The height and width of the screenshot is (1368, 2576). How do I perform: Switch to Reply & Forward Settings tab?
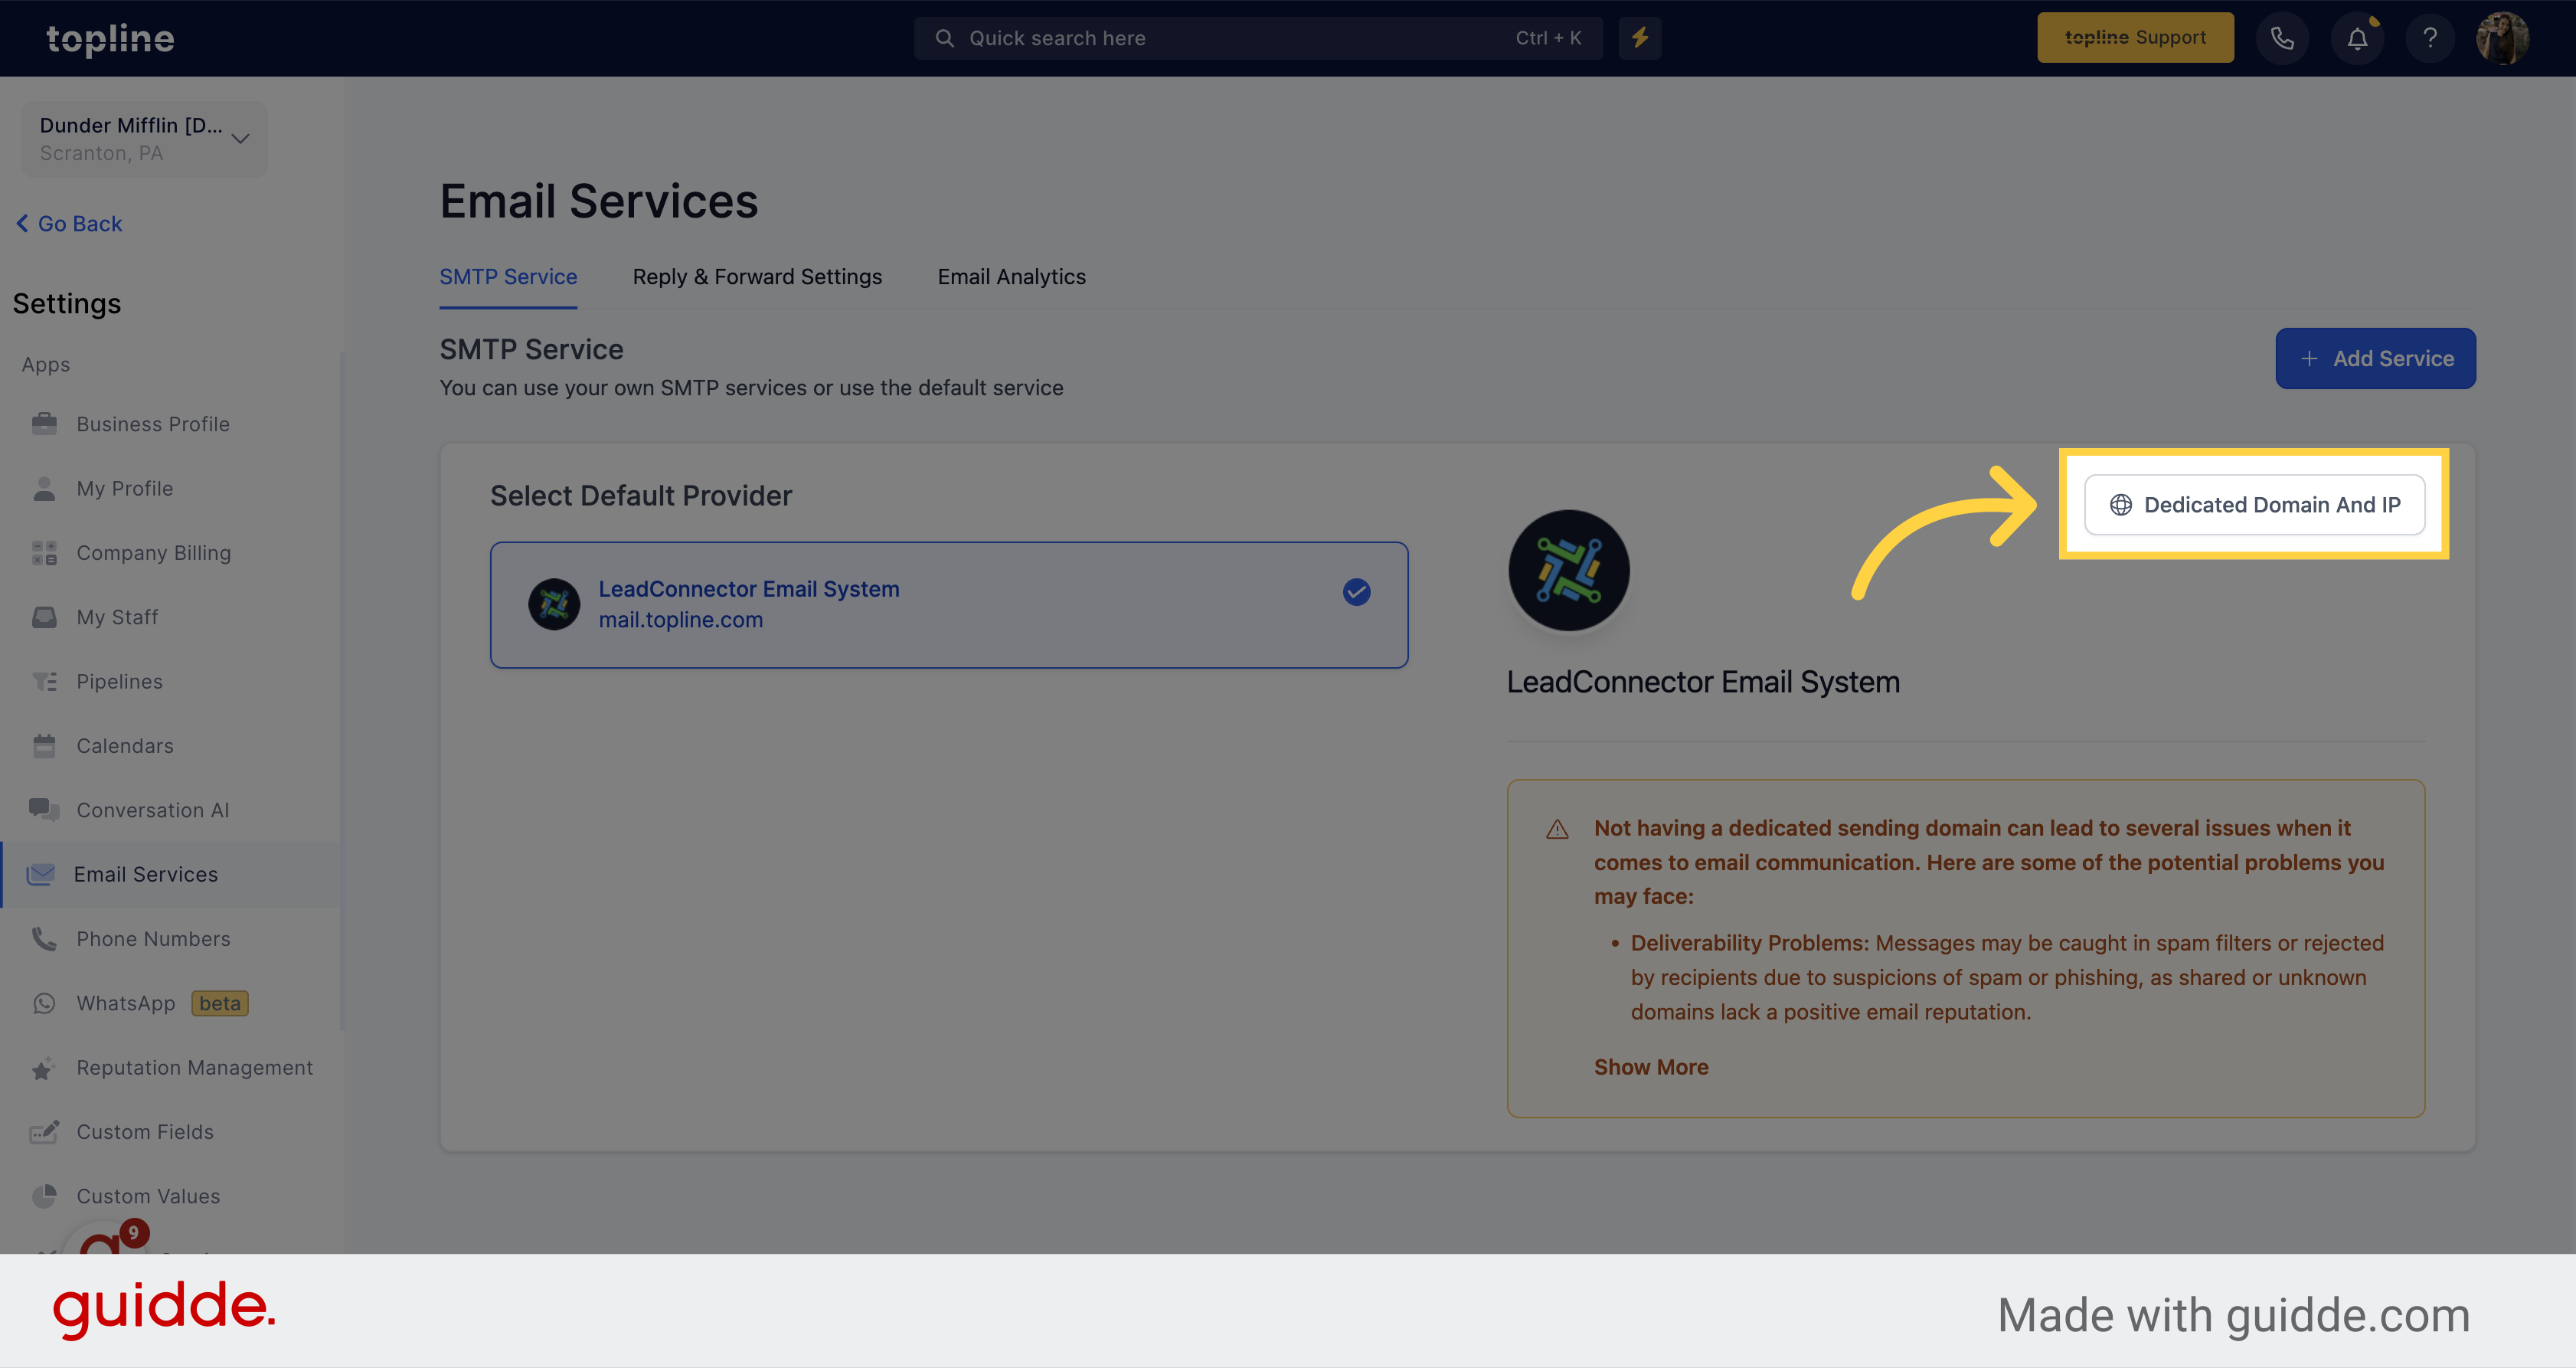757,277
